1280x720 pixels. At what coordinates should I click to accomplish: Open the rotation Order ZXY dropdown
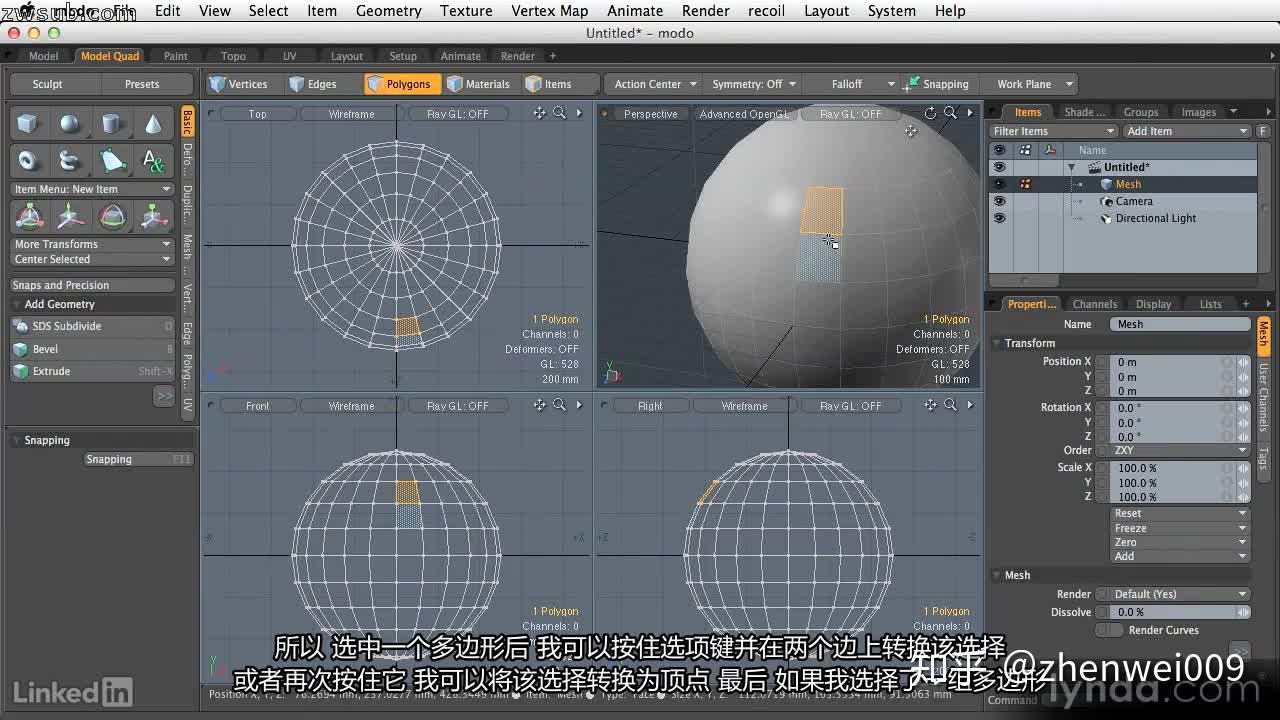[1180, 450]
